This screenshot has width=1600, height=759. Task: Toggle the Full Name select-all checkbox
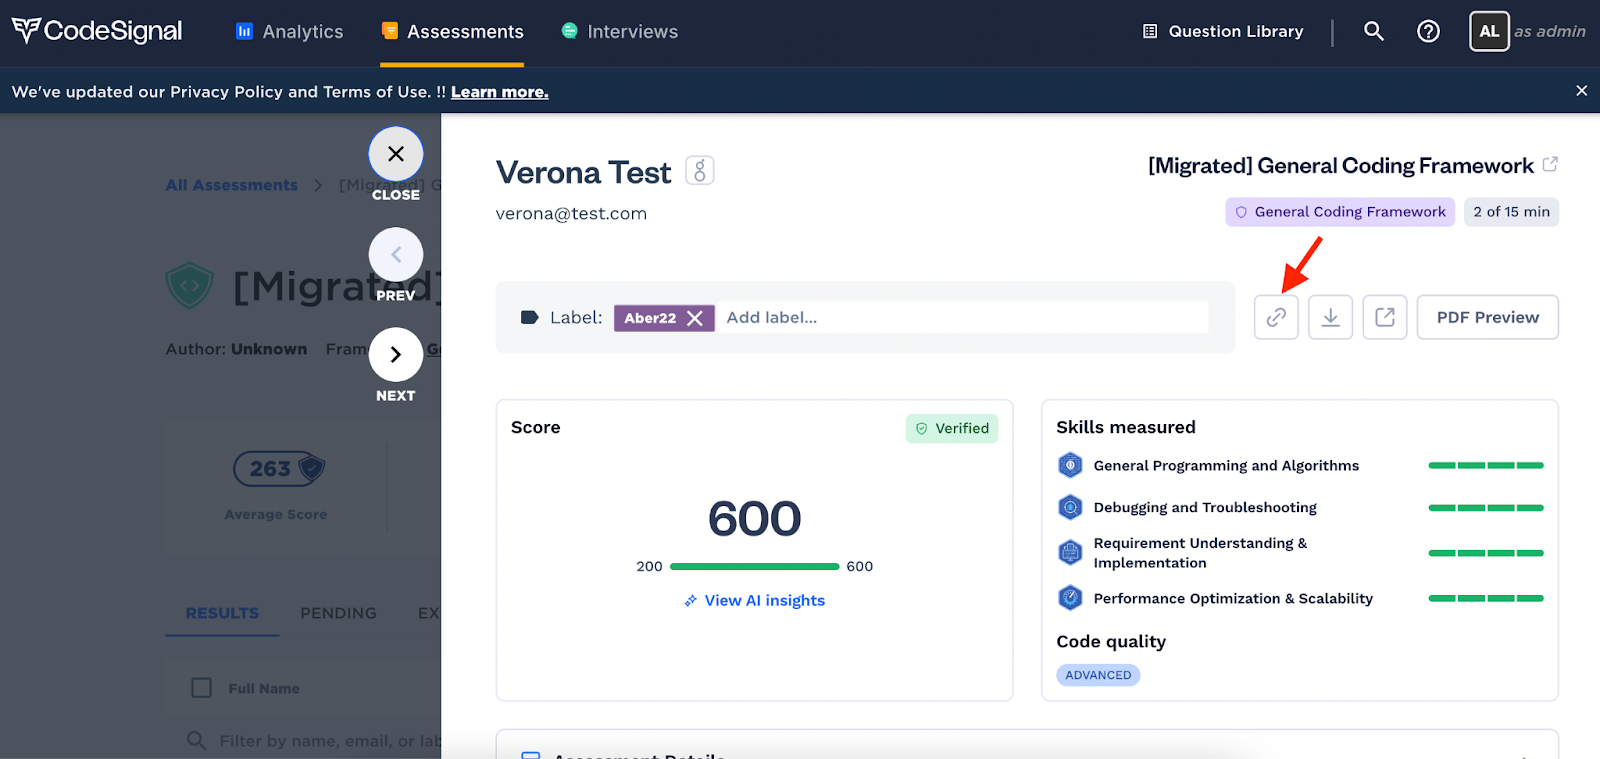(x=201, y=688)
